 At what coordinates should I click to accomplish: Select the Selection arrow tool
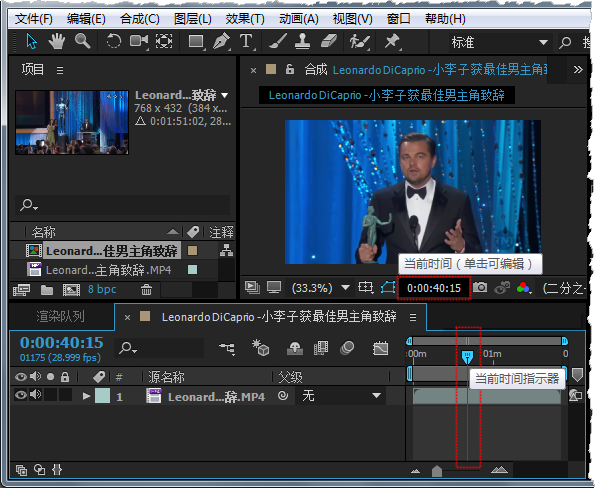pyautogui.click(x=32, y=41)
